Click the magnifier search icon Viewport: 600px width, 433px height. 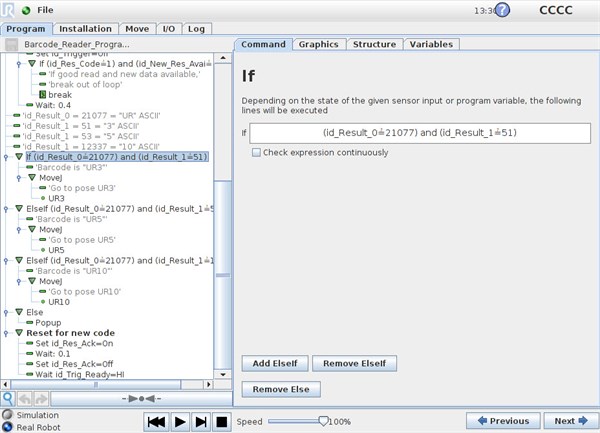pos(8,399)
